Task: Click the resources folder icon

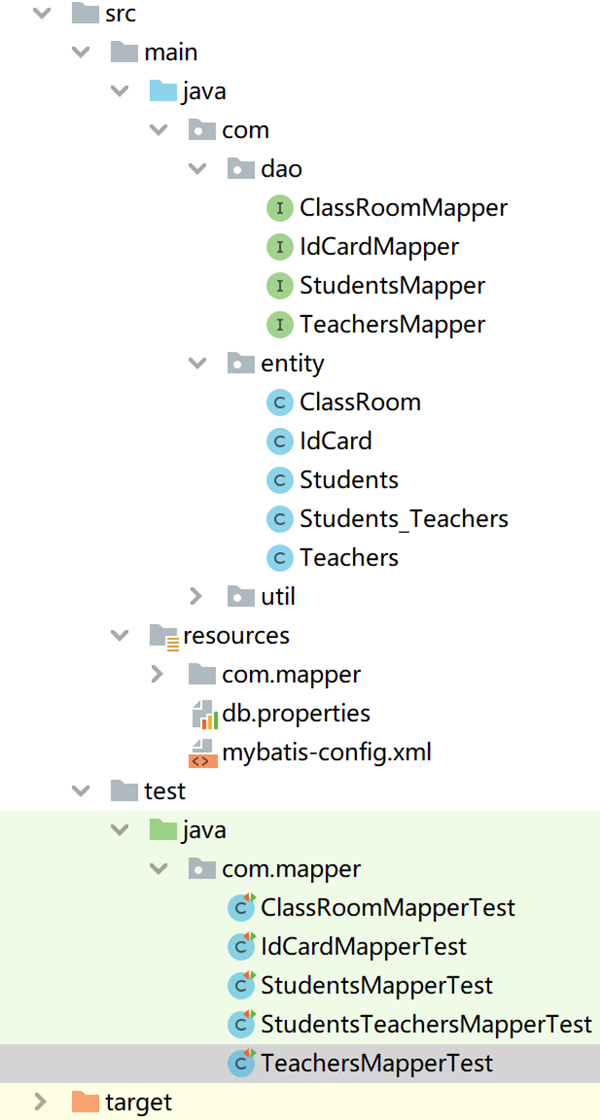Action: (x=163, y=636)
